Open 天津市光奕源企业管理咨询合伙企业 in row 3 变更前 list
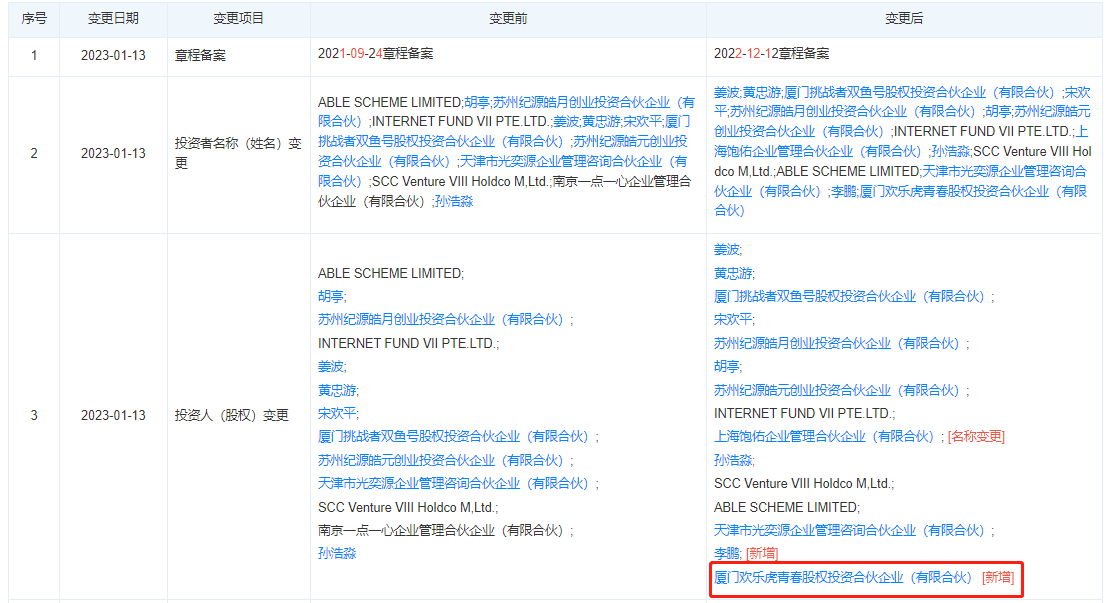 tap(454, 484)
